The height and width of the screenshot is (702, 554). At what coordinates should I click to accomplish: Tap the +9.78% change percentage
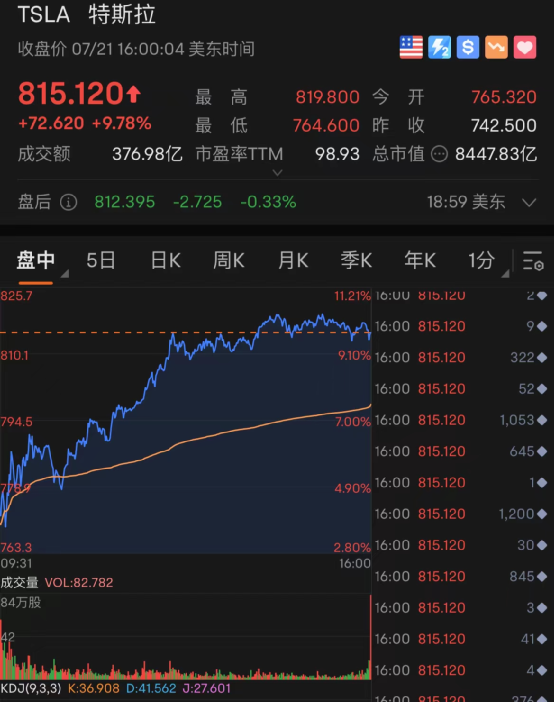tap(121, 123)
